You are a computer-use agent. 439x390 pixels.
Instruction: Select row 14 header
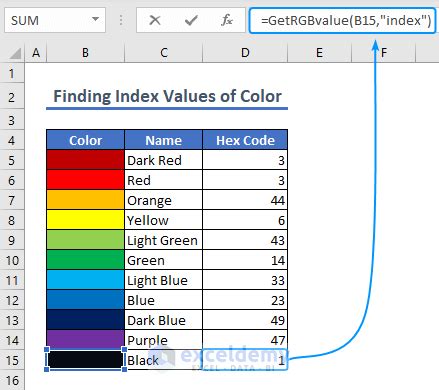pyautogui.click(x=12, y=340)
